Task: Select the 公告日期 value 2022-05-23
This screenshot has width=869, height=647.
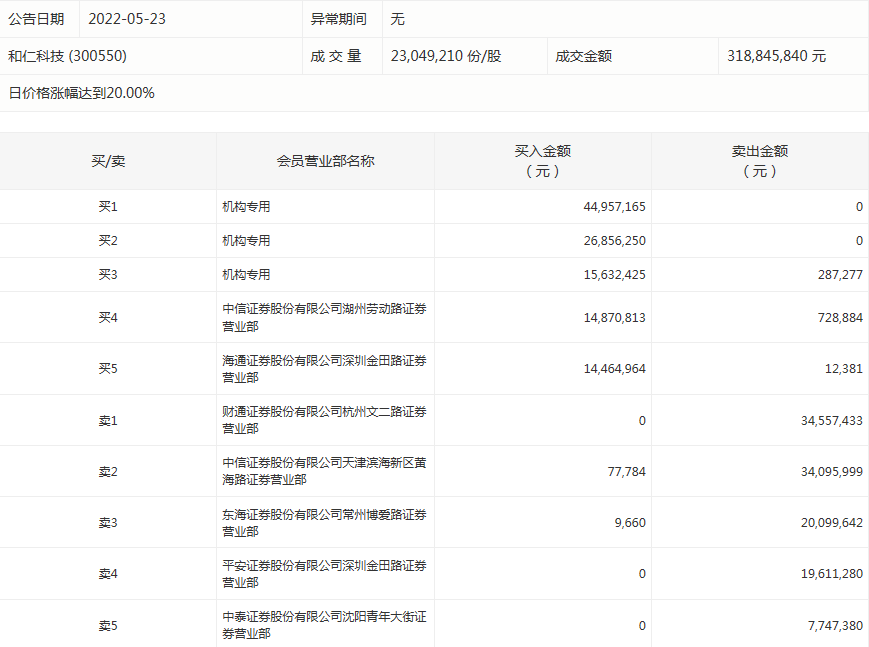Action: 127,19
